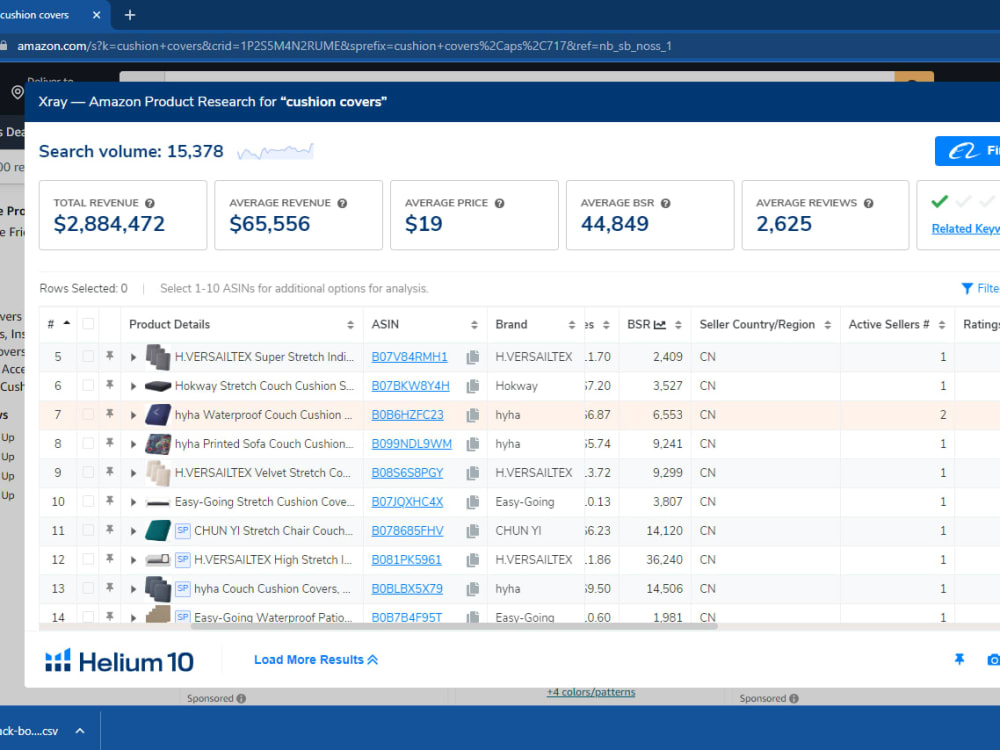
Task: Pin the row 7 hyha Waterproof product
Action: pyautogui.click(x=110, y=414)
